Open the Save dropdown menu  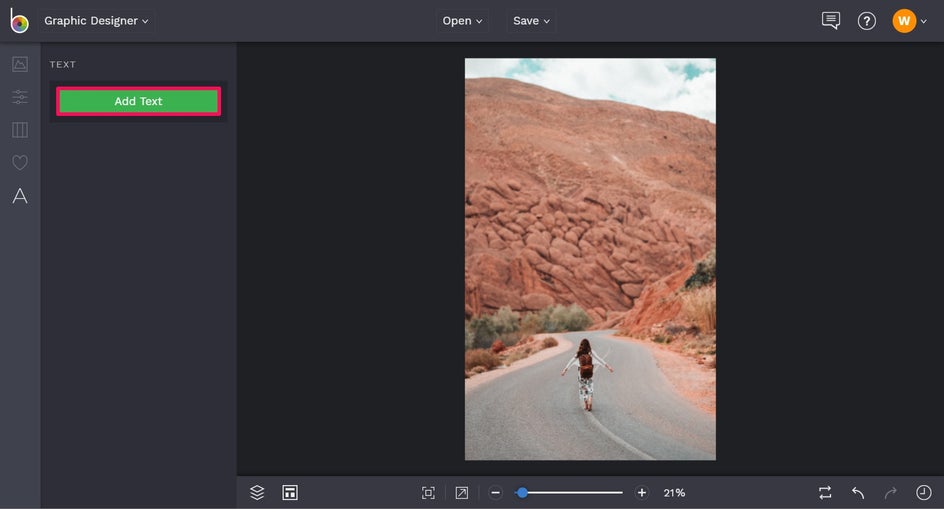(x=531, y=20)
